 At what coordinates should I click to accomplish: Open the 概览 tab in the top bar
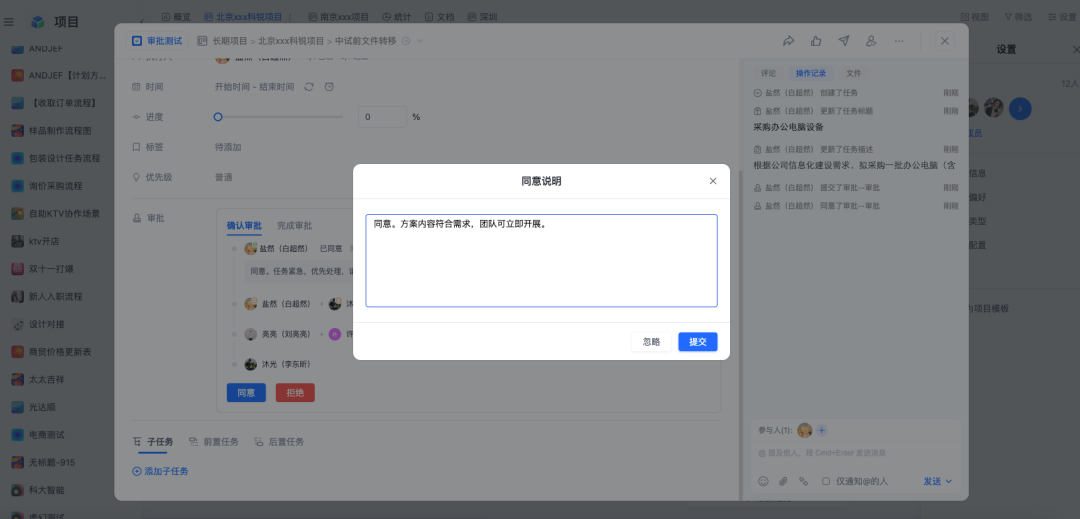coord(176,17)
